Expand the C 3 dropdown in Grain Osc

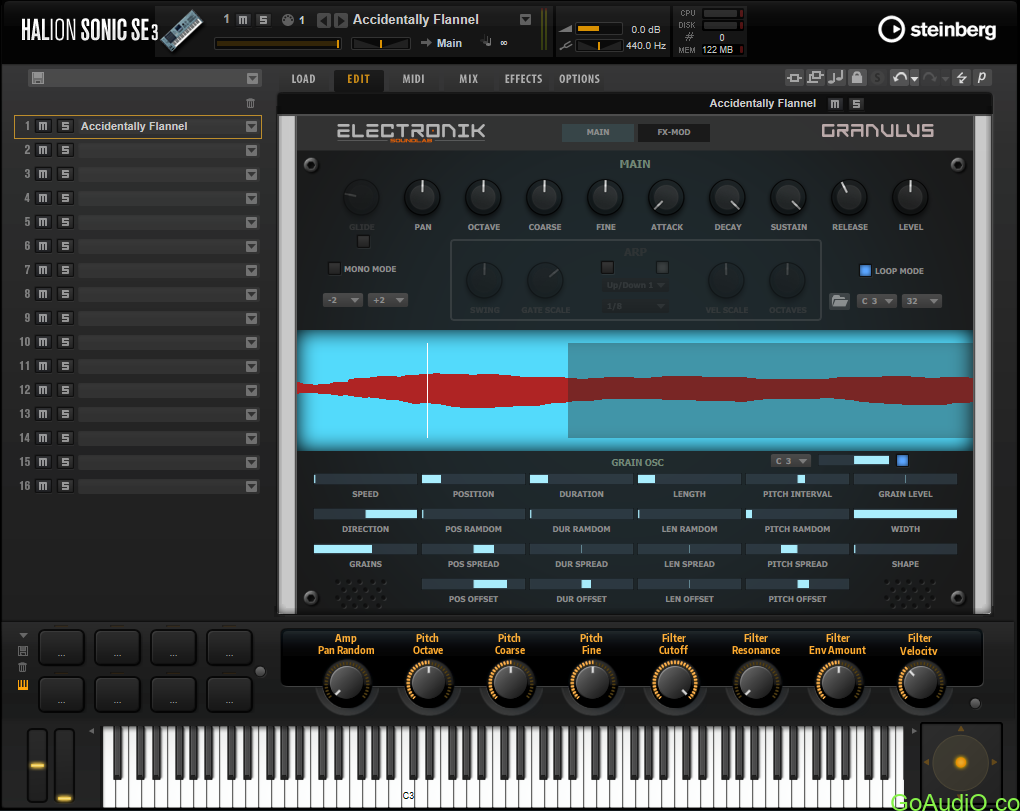[x=790, y=461]
